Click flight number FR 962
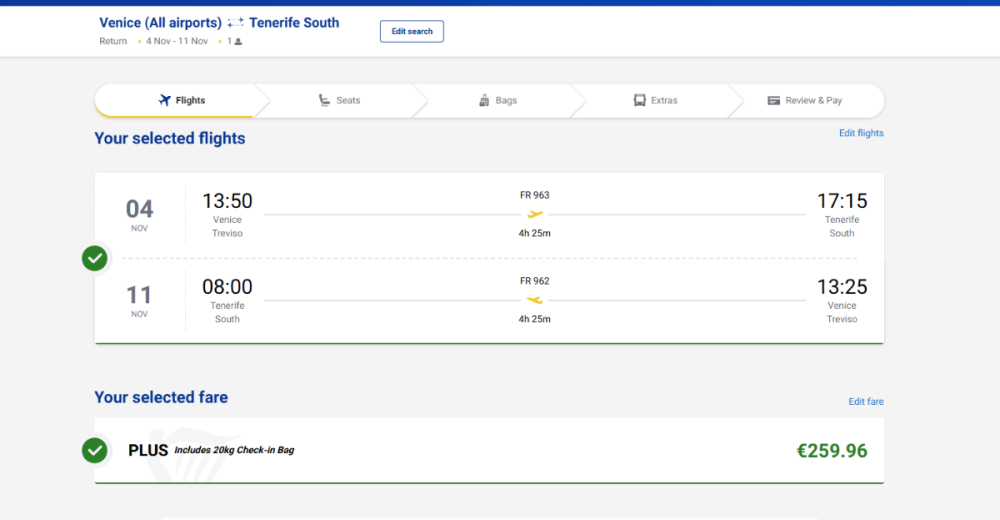The width and height of the screenshot is (1000, 520). (534, 281)
